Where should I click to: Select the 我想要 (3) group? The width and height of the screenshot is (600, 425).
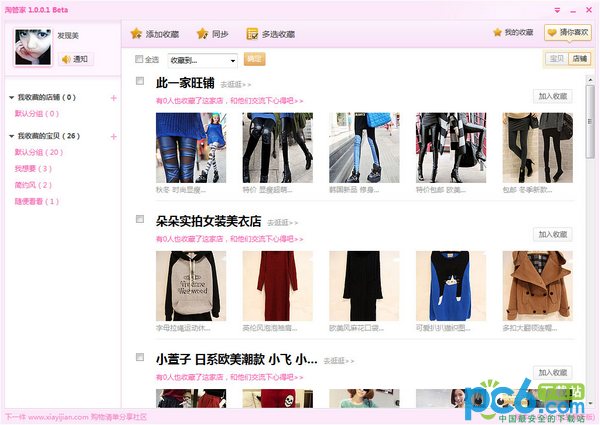[x=33, y=169]
